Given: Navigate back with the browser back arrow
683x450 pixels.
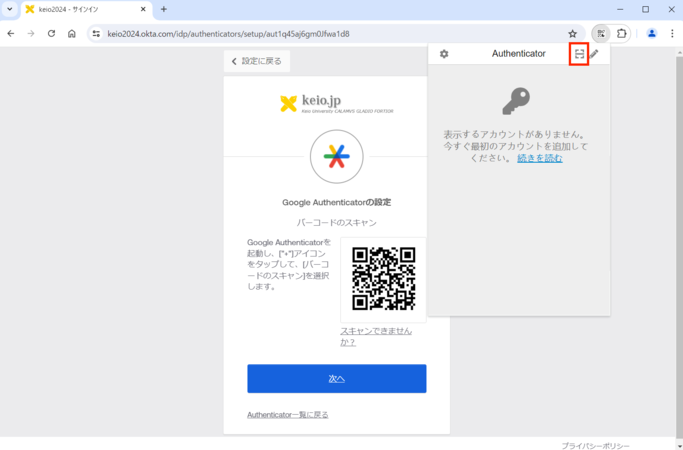Looking at the screenshot, I should pos(11,34).
